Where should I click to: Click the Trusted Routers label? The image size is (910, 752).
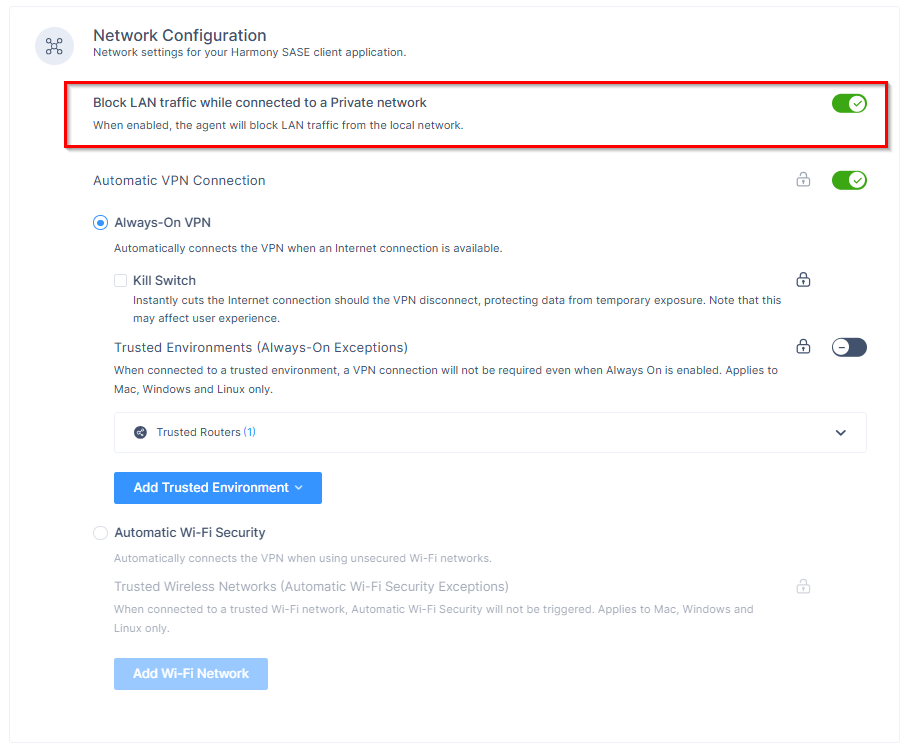[x=198, y=433]
